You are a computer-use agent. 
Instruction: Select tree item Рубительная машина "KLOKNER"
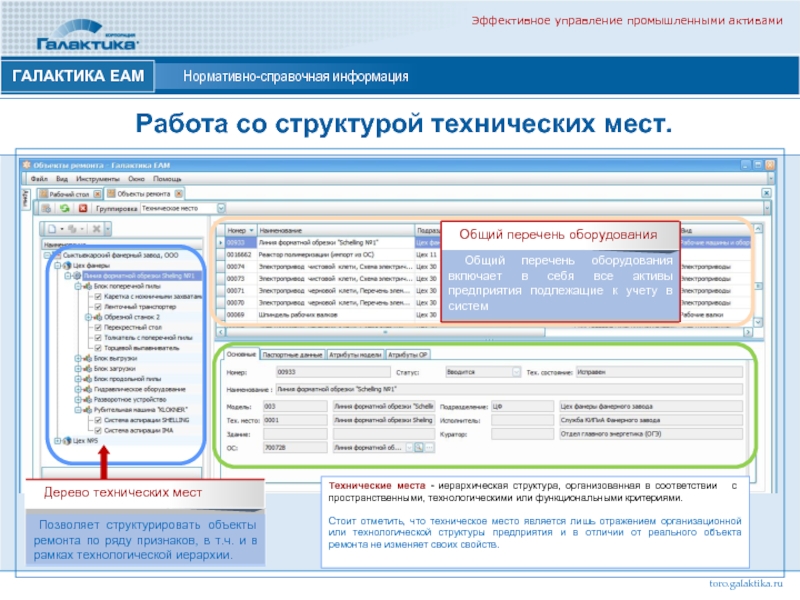(141, 409)
